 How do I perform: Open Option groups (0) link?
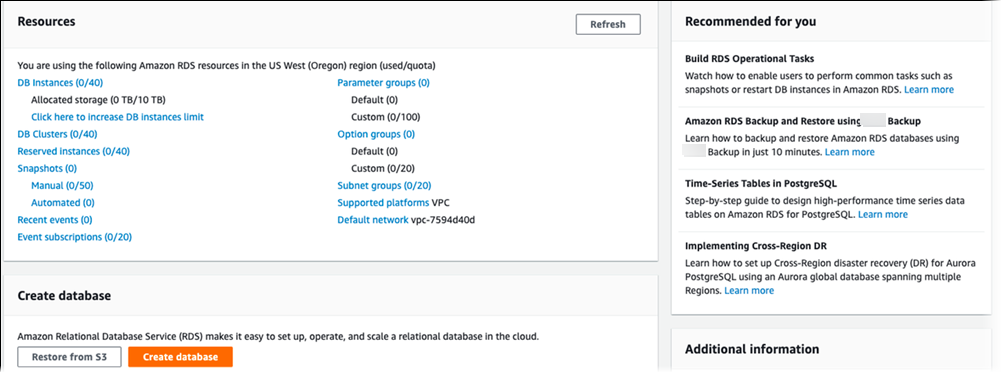376,134
